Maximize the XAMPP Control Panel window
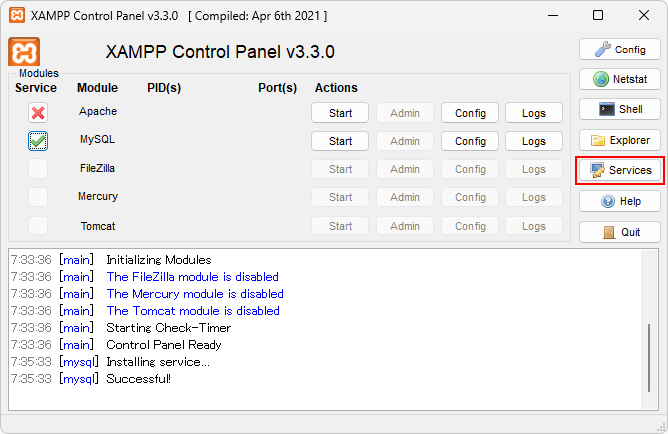The height and width of the screenshot is (434, 668). point(598,16)
